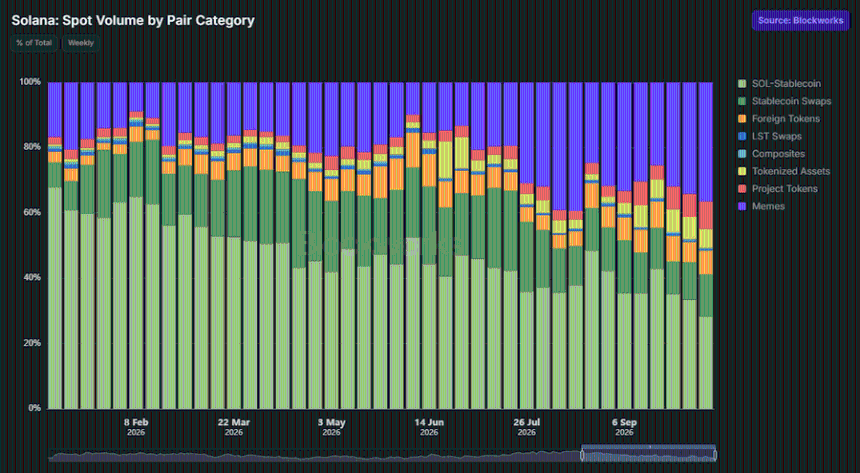
Task: Select the Weekly interval chip
Action: pos(81,43)
